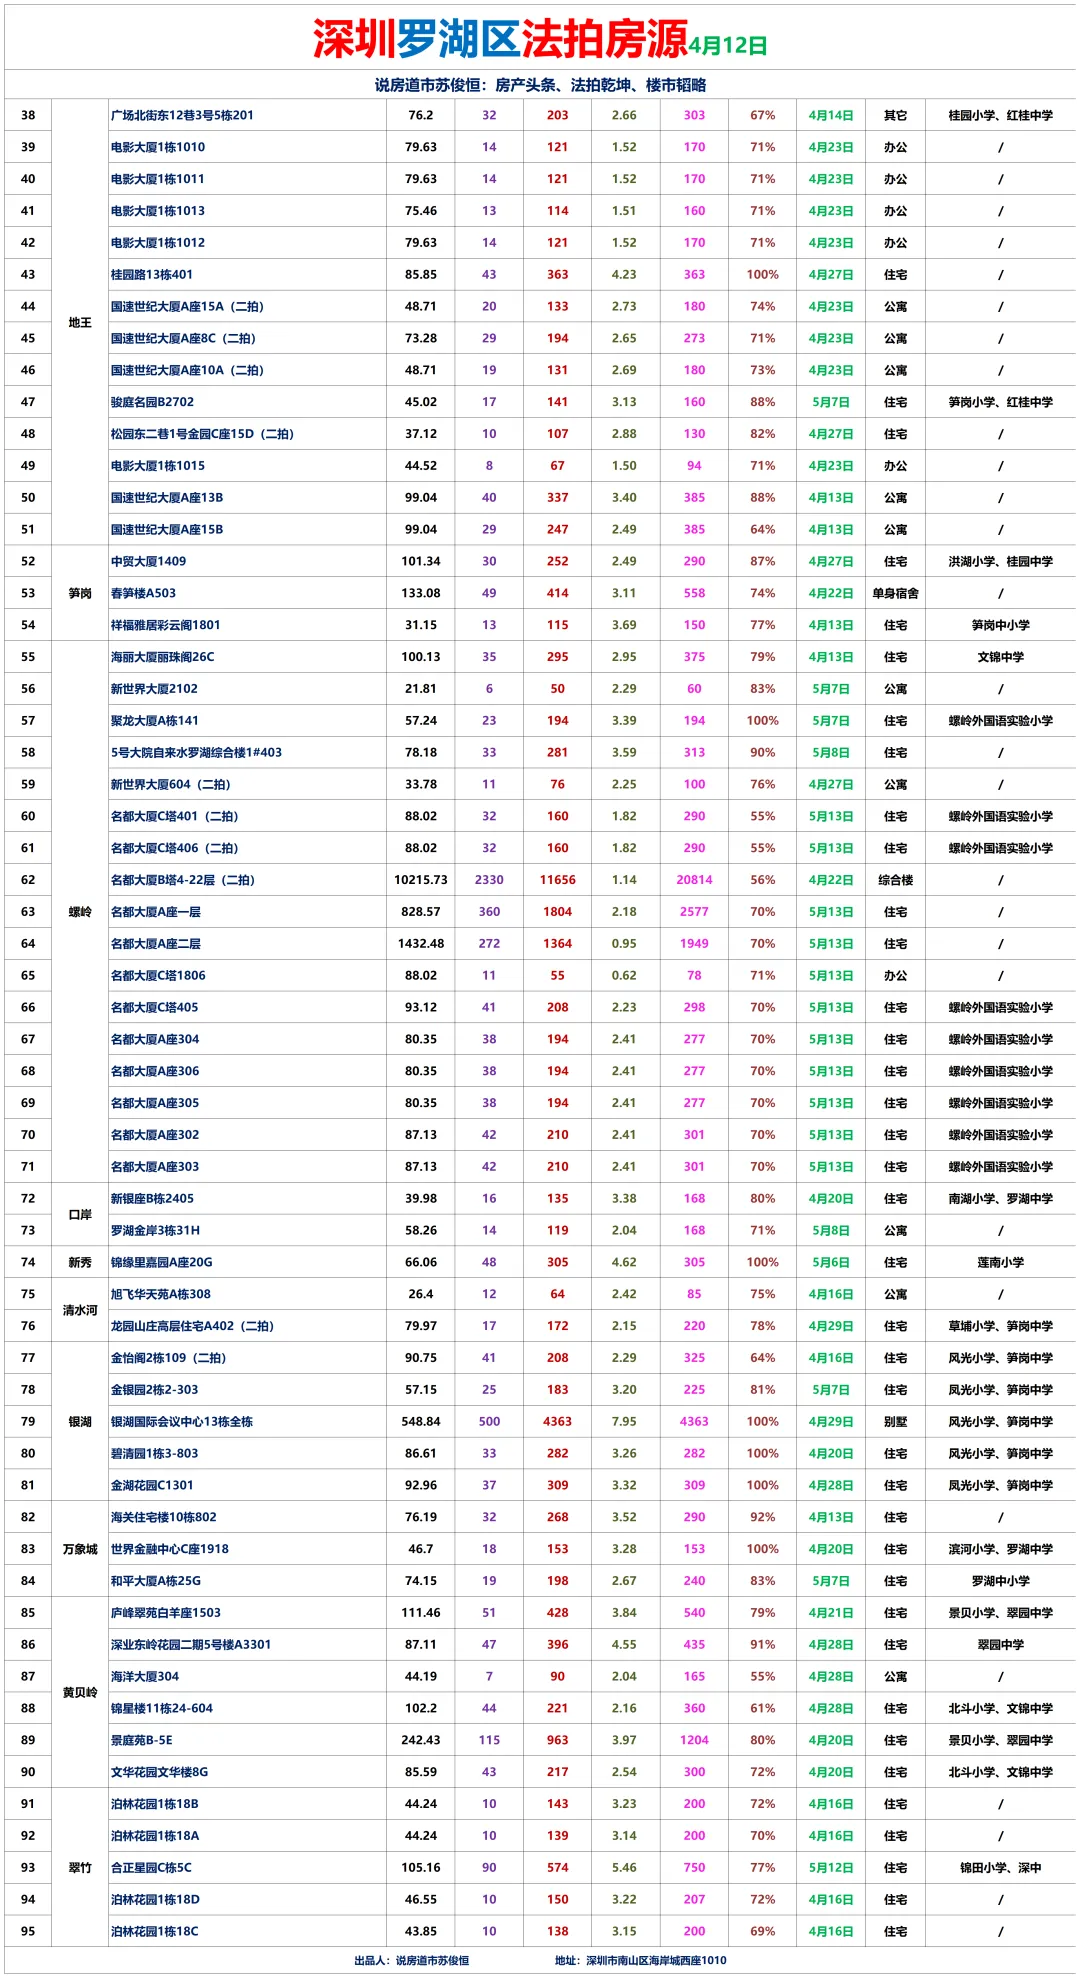Click type 综合楼 in row 62
The width and height of the screenshot is (1080, 1978).
[x=896, y=880]
